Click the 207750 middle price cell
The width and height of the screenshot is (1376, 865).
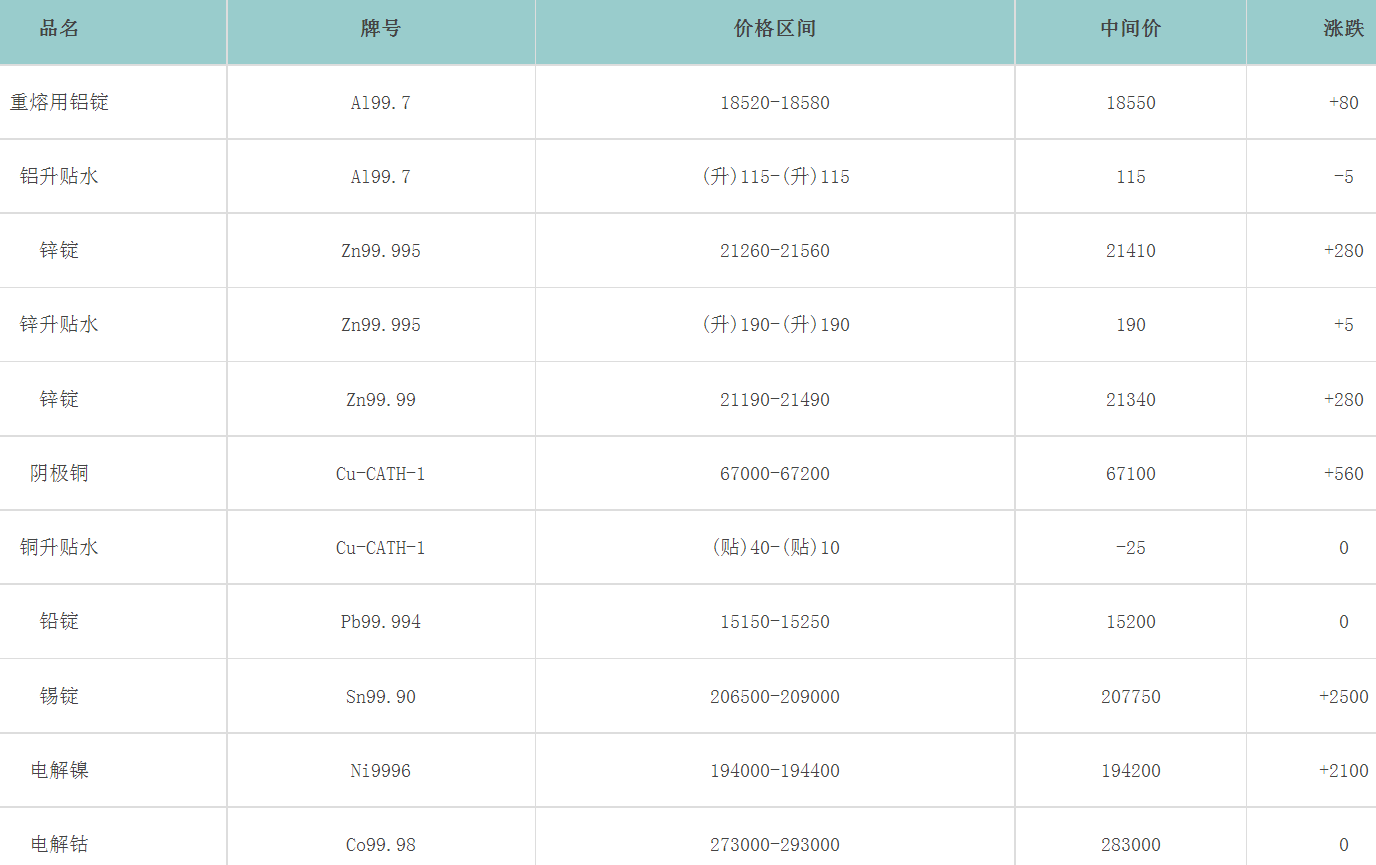(1130, 697)
